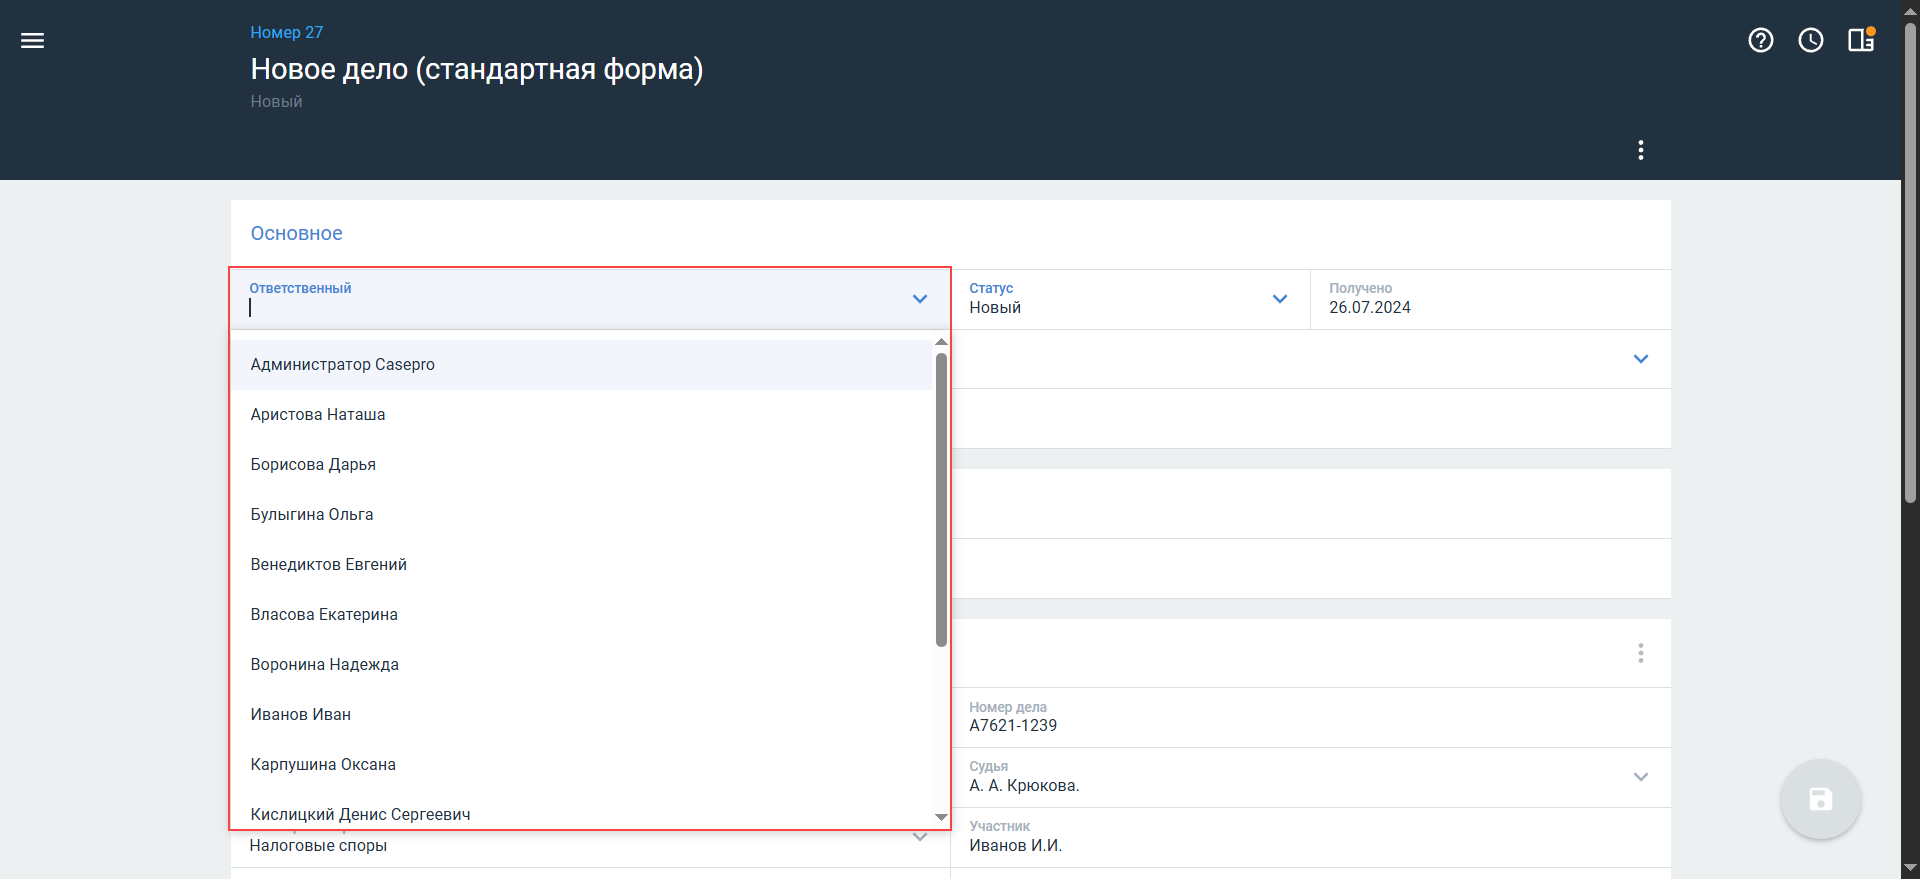The image size is (1920, 879).
Task: Open the side panel notifications icon
Action: [1861, 40]
